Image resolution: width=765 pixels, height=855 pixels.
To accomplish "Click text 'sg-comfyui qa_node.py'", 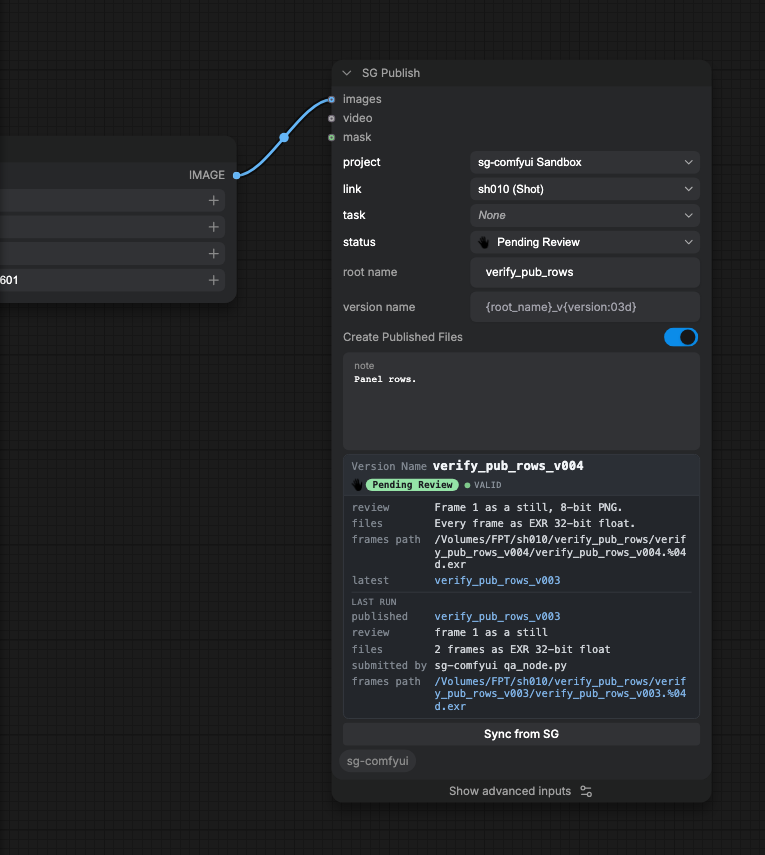I will (501, 666).
